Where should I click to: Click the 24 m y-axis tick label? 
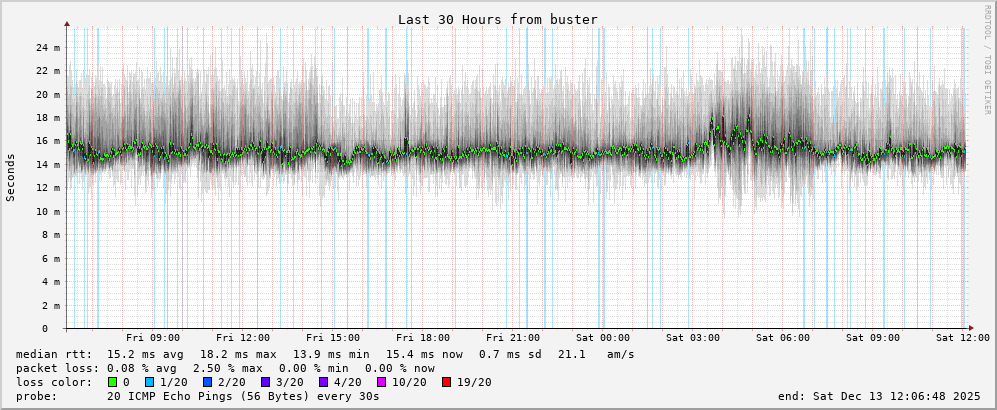48,47
